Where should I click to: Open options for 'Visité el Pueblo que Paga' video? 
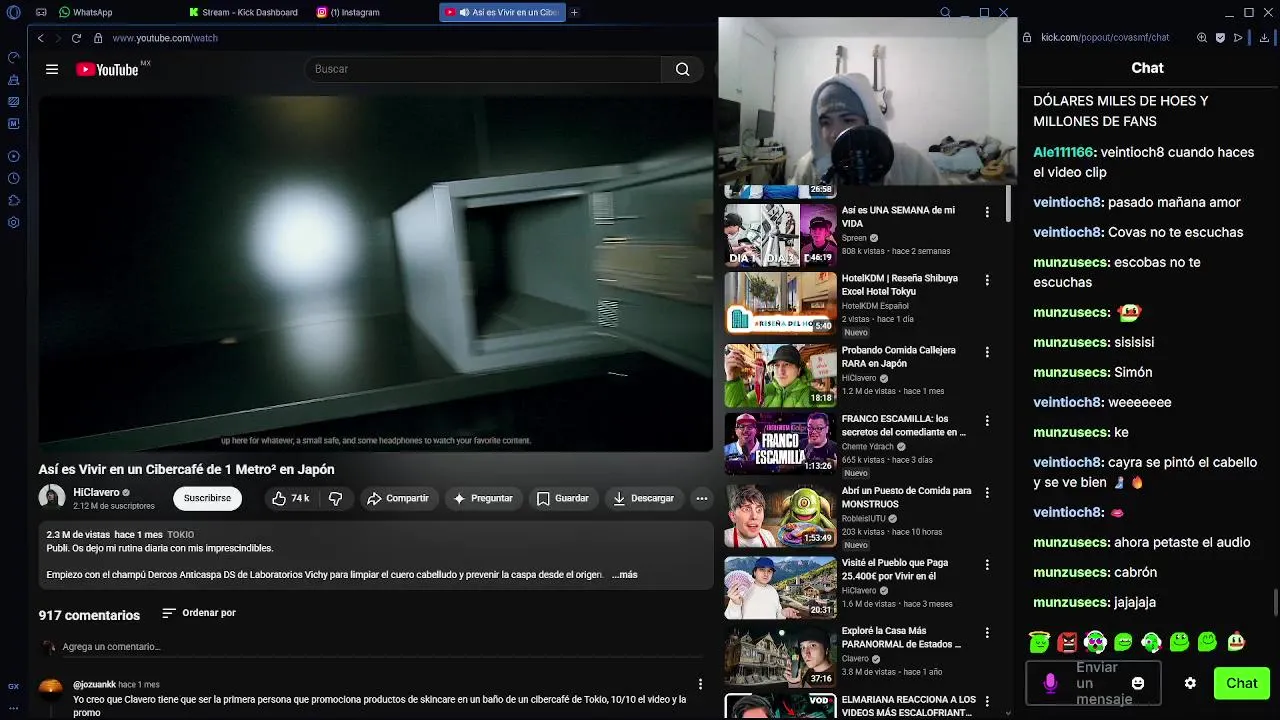click(987, 565)
